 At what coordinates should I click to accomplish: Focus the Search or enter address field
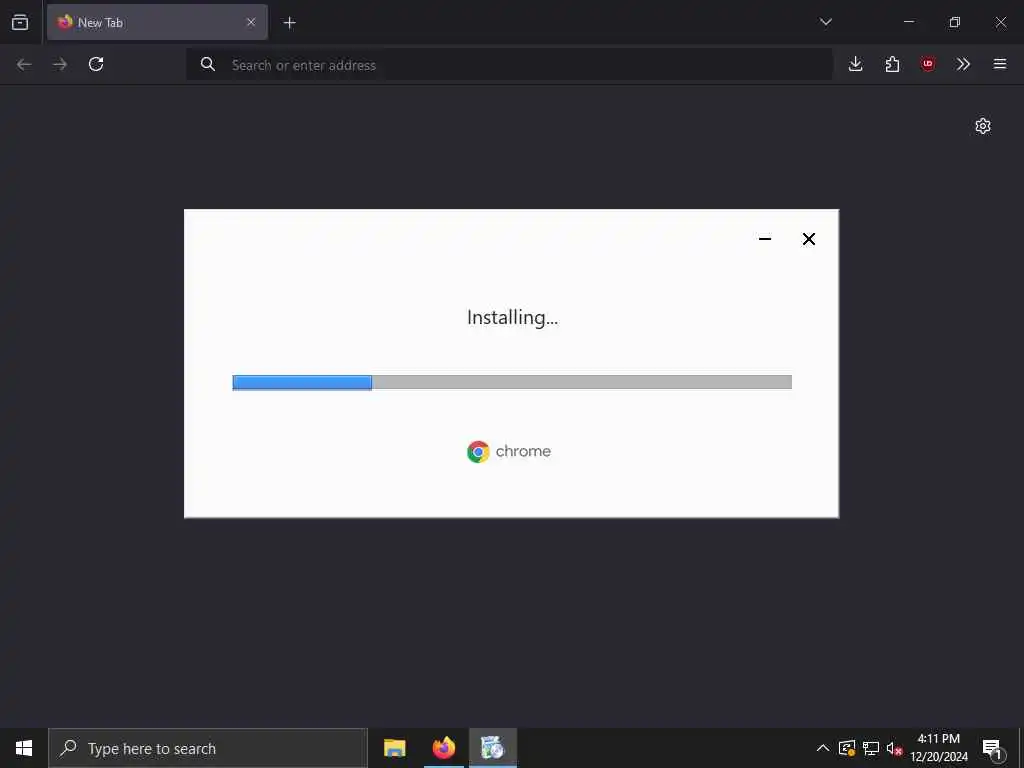[x=509, y=65]
